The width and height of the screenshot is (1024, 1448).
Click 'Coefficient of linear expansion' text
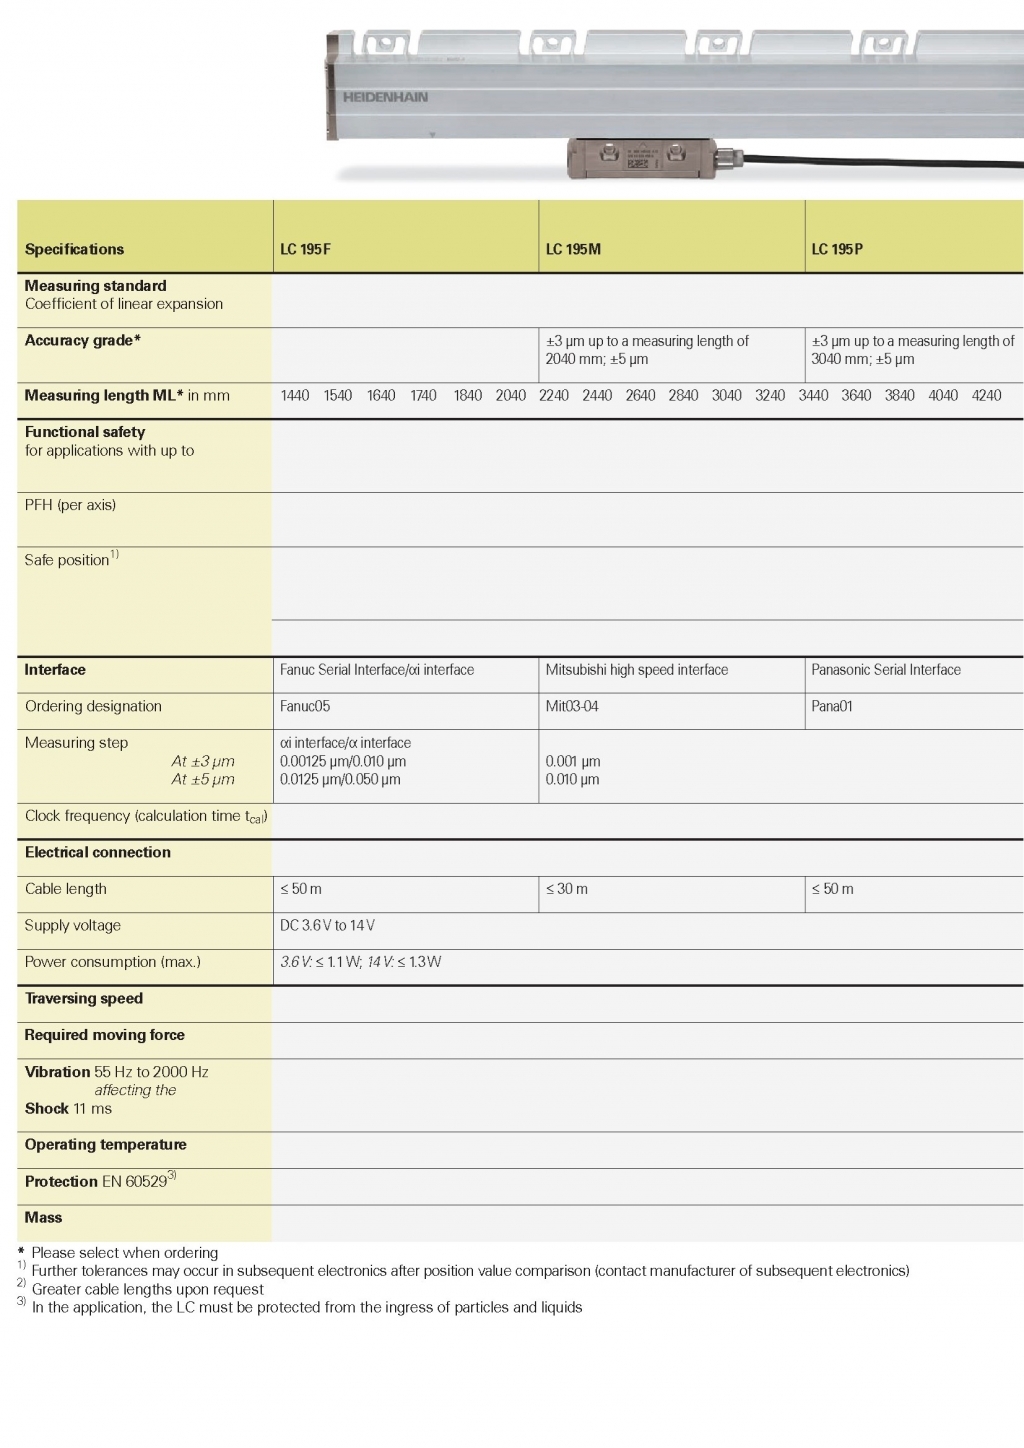click(x=124, y=304)
